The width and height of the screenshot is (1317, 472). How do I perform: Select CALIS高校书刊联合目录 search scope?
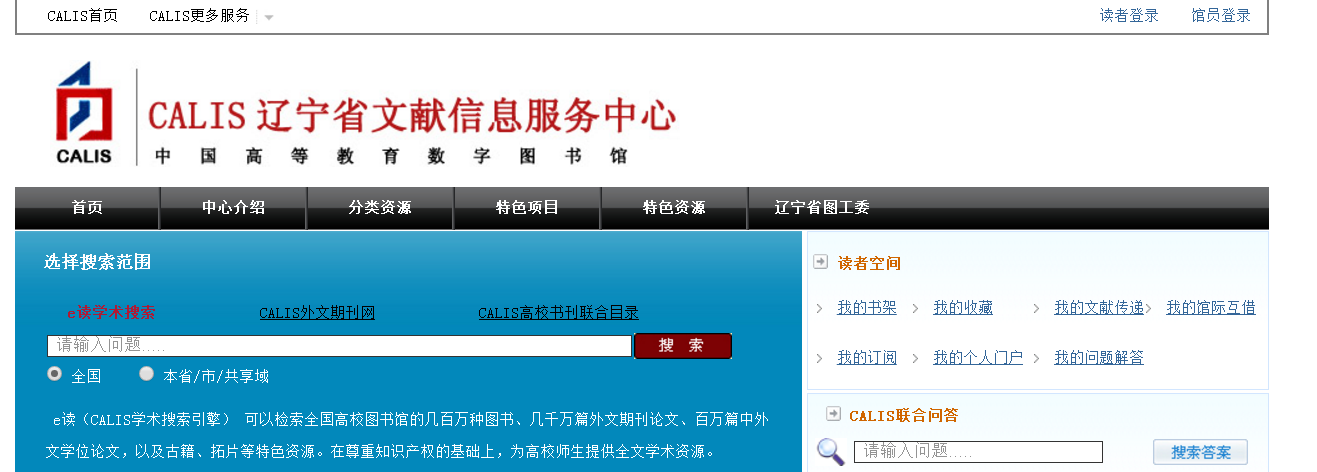pos(558,313)
